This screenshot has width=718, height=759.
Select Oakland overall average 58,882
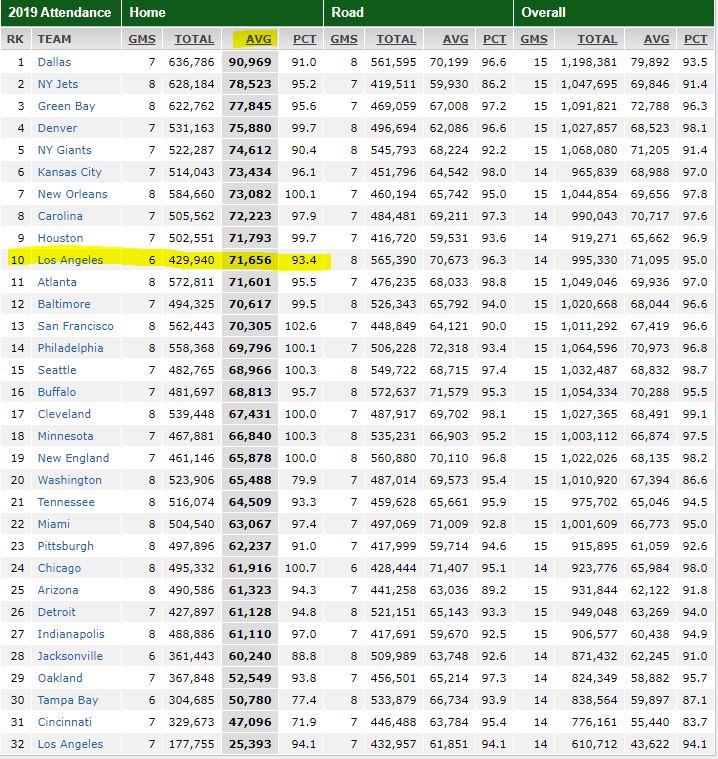coord(650,679)
